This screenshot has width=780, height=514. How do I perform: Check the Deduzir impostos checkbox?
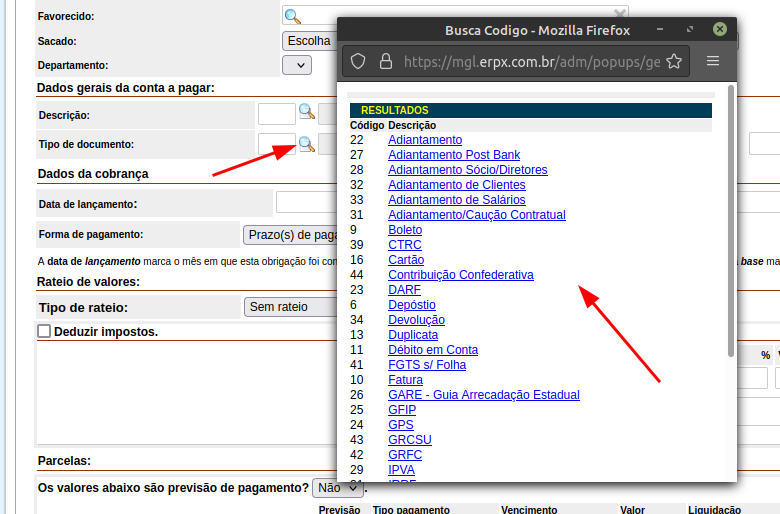tap(44, 331)
